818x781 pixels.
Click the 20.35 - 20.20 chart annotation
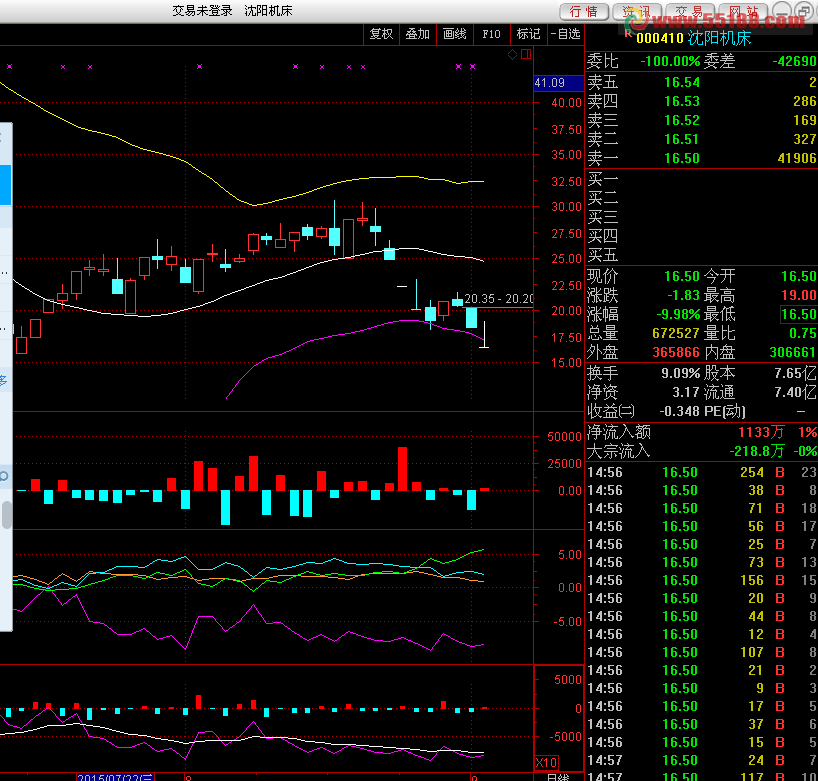[498, 299]
